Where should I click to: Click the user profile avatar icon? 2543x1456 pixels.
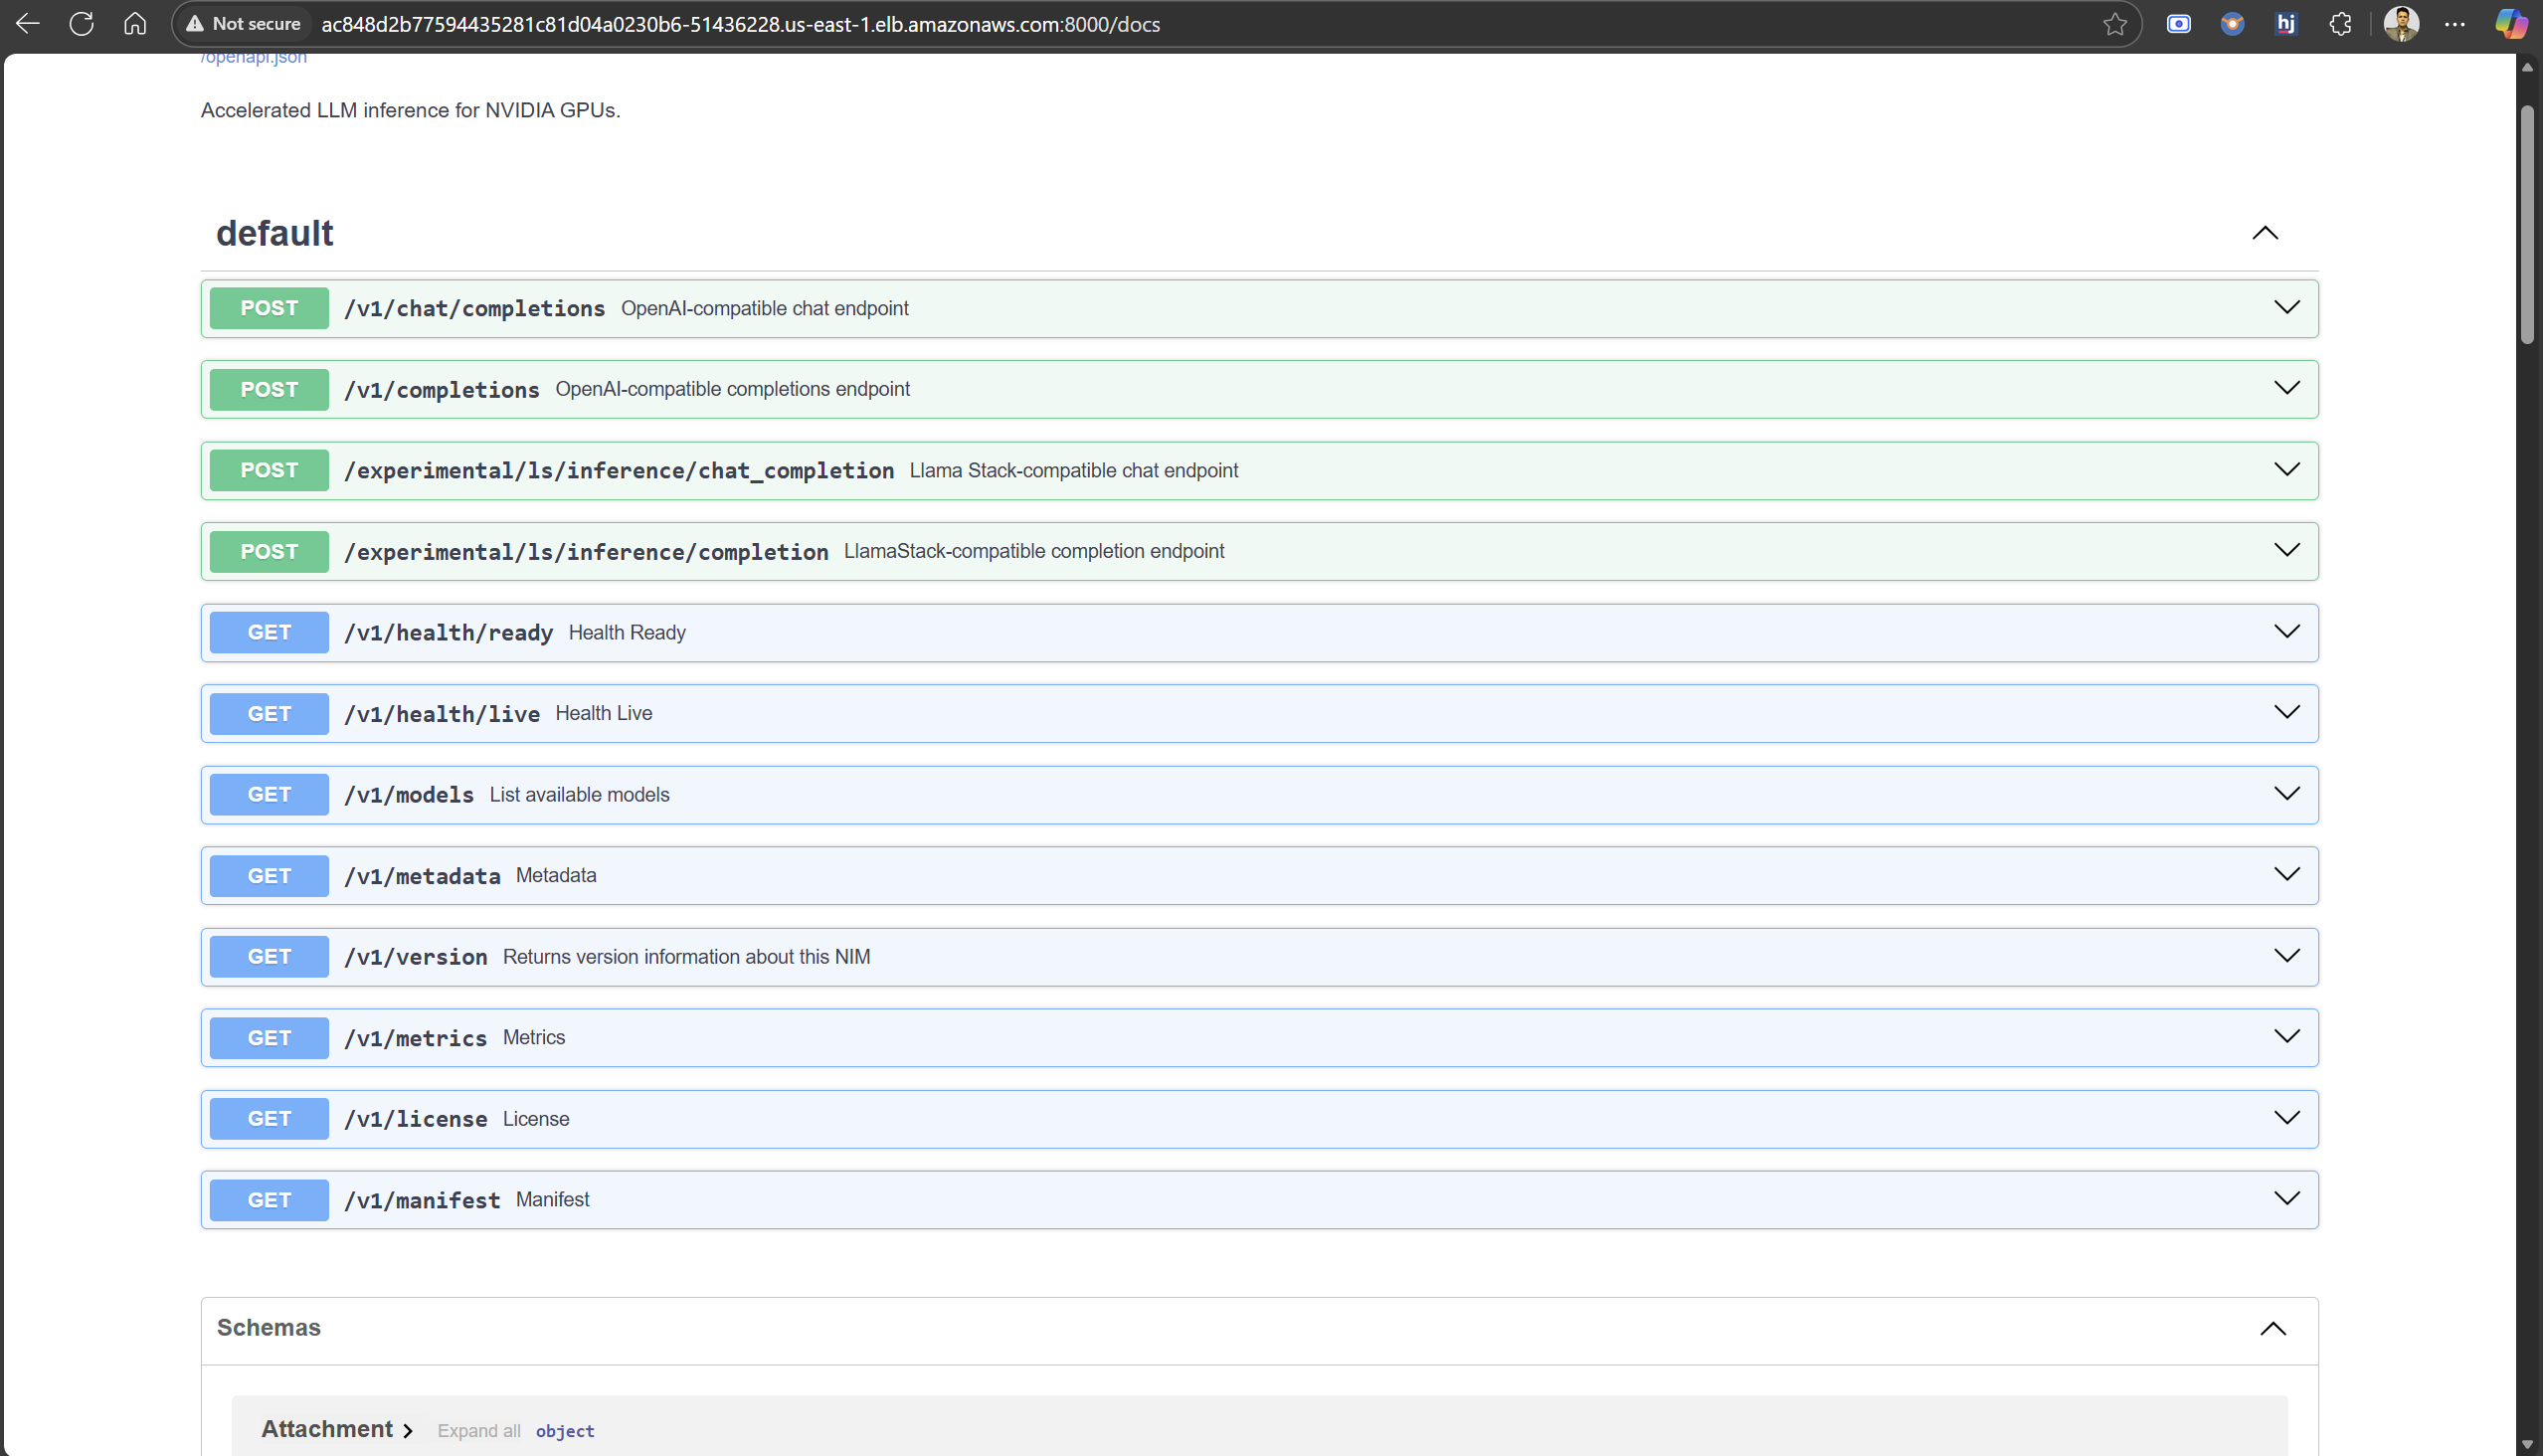(x=2400, y=24)
